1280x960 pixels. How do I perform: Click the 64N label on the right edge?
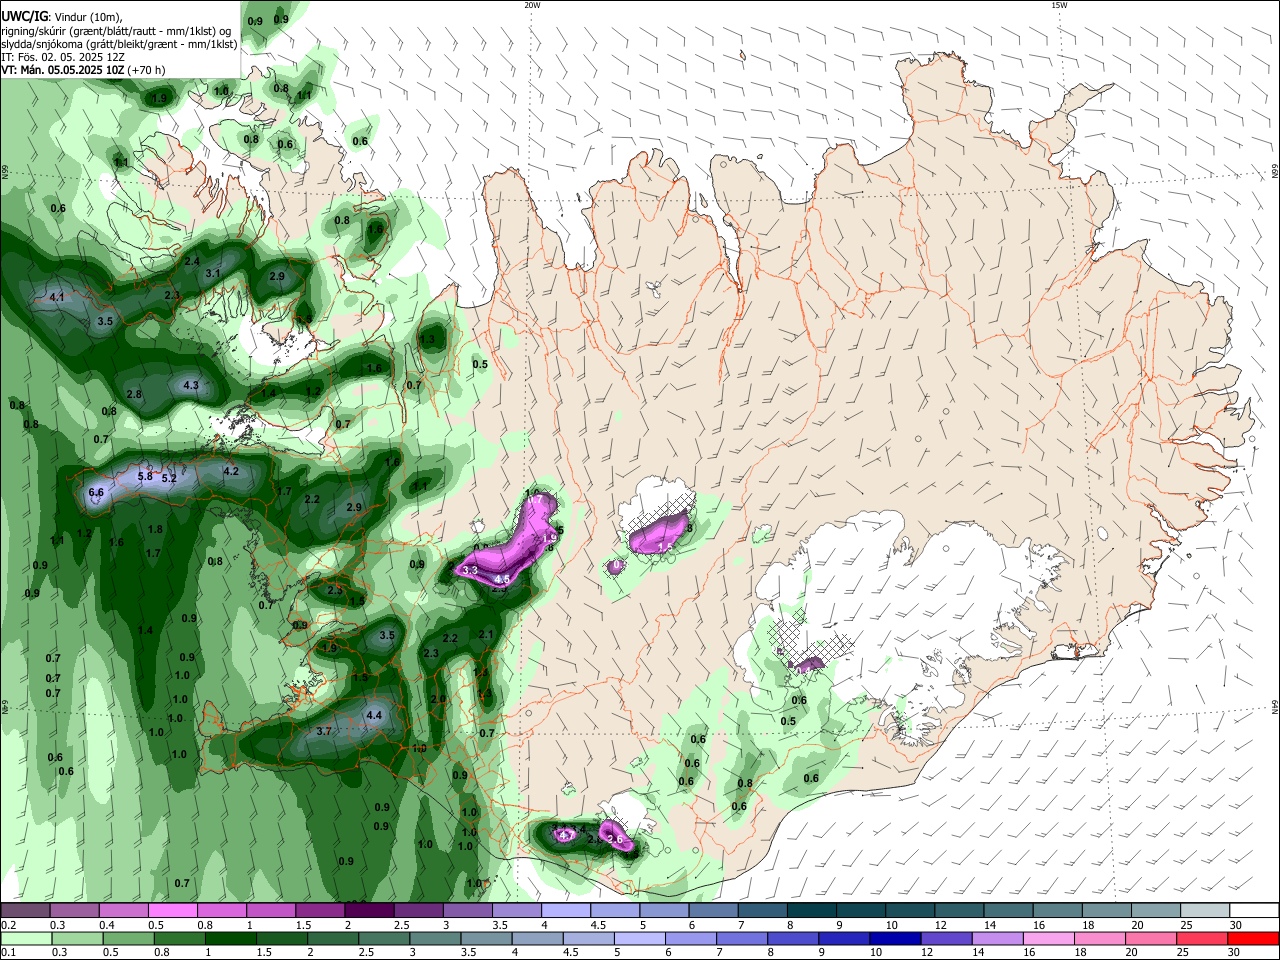[x=1275, y=705]
